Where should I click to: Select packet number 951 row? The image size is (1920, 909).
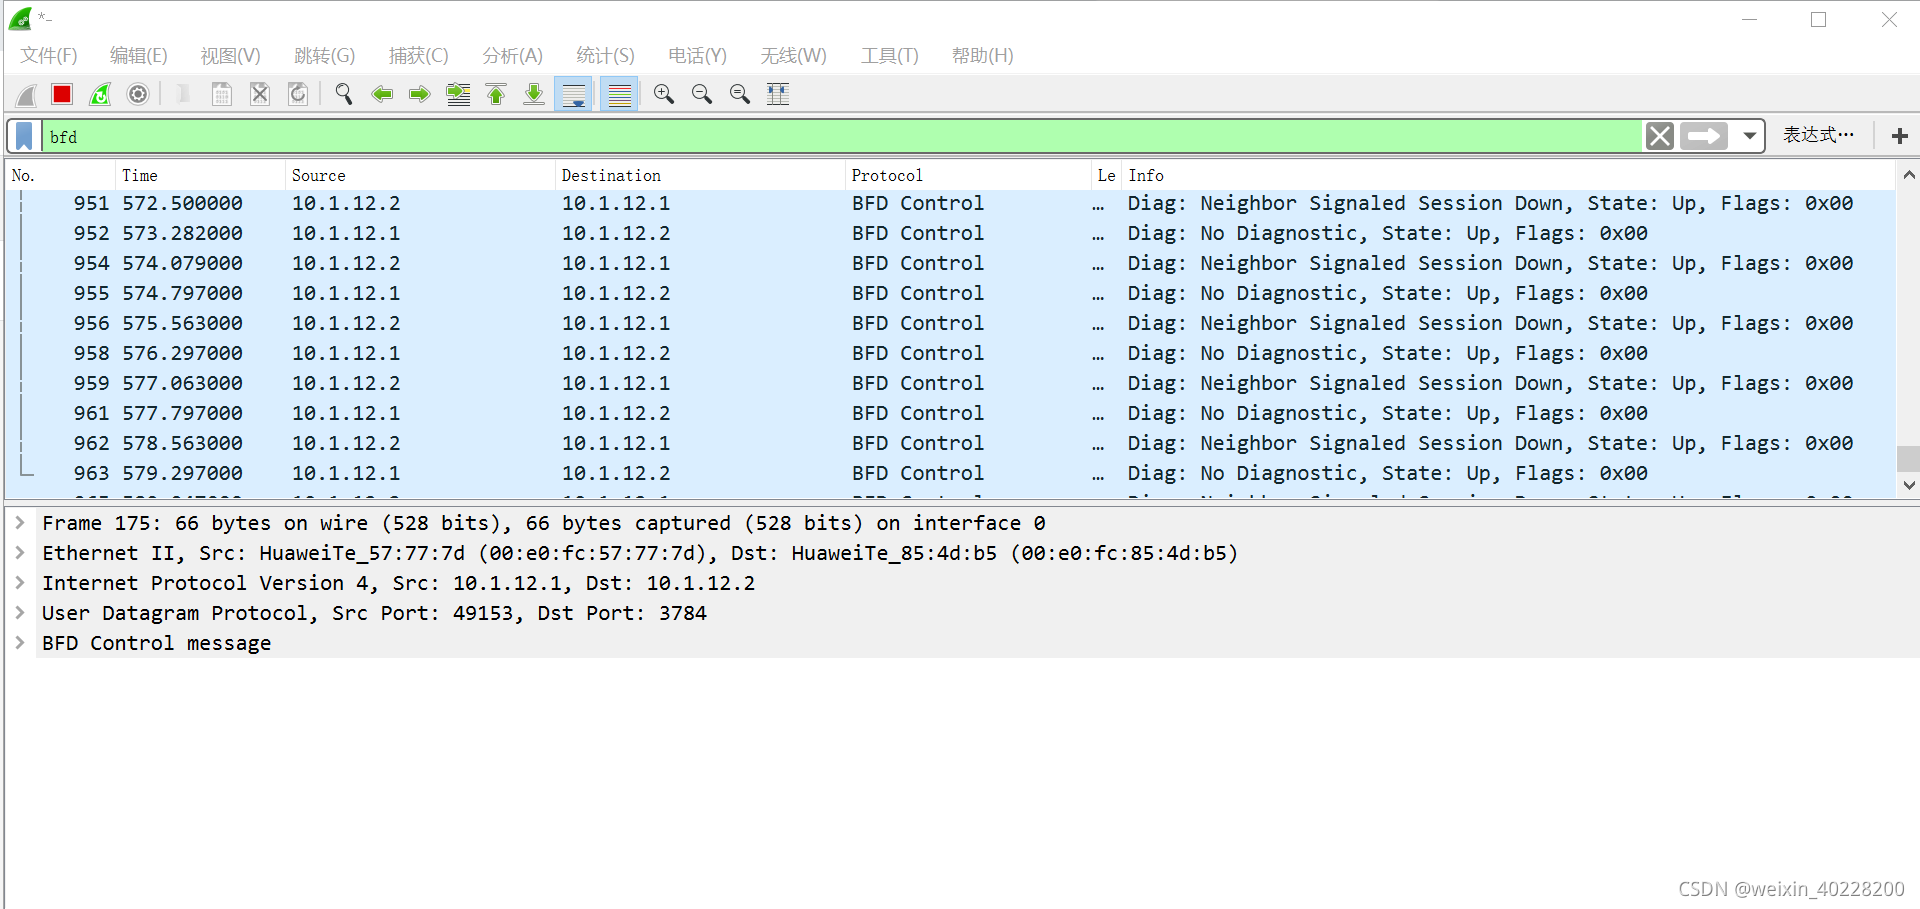950,203
